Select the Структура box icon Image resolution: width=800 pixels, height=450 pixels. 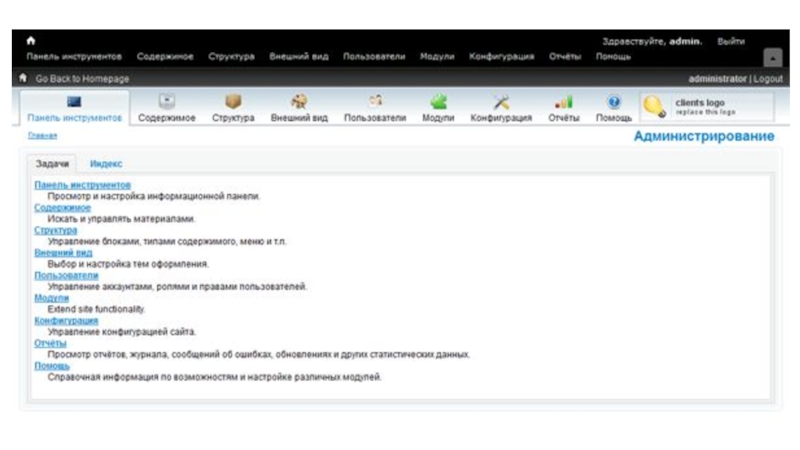233,102
